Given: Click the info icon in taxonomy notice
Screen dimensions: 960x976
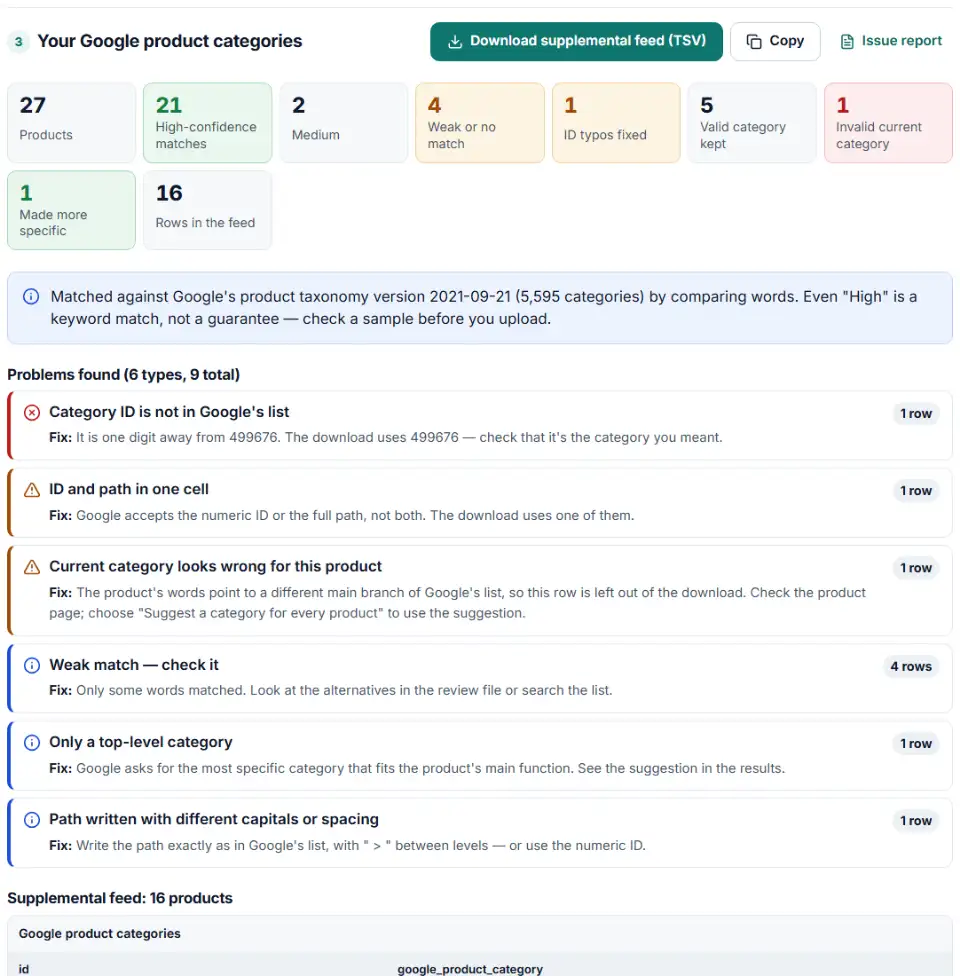Looking at the screenshot, I should pos(31,296).
